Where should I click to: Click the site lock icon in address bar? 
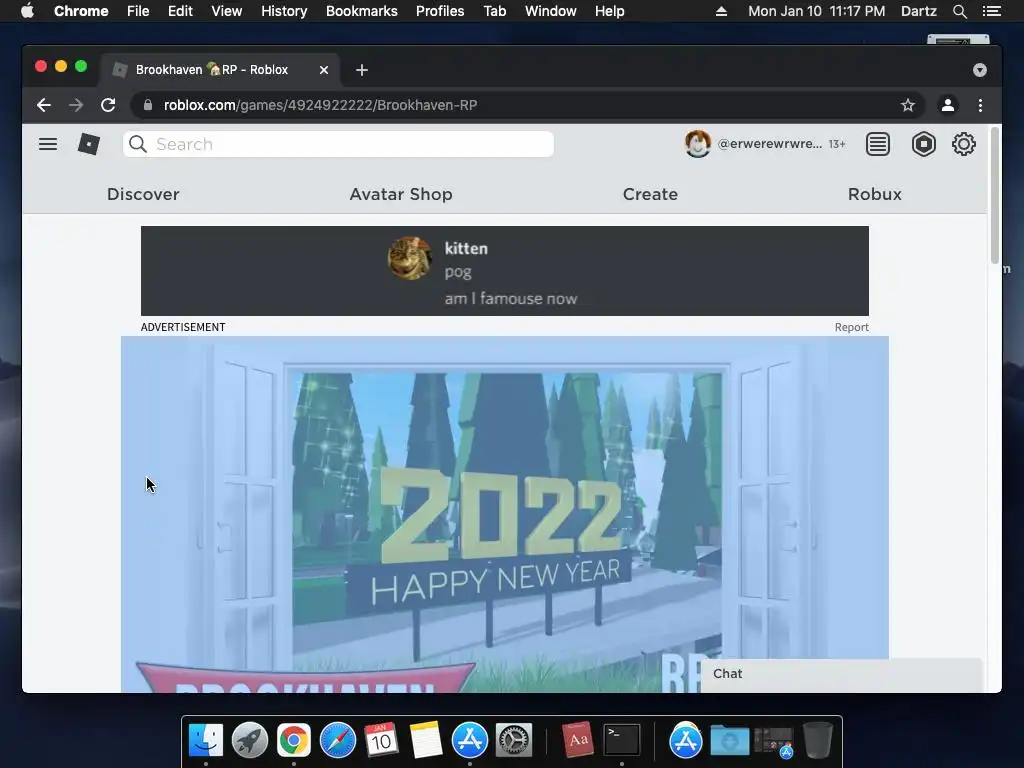[148, 105]
